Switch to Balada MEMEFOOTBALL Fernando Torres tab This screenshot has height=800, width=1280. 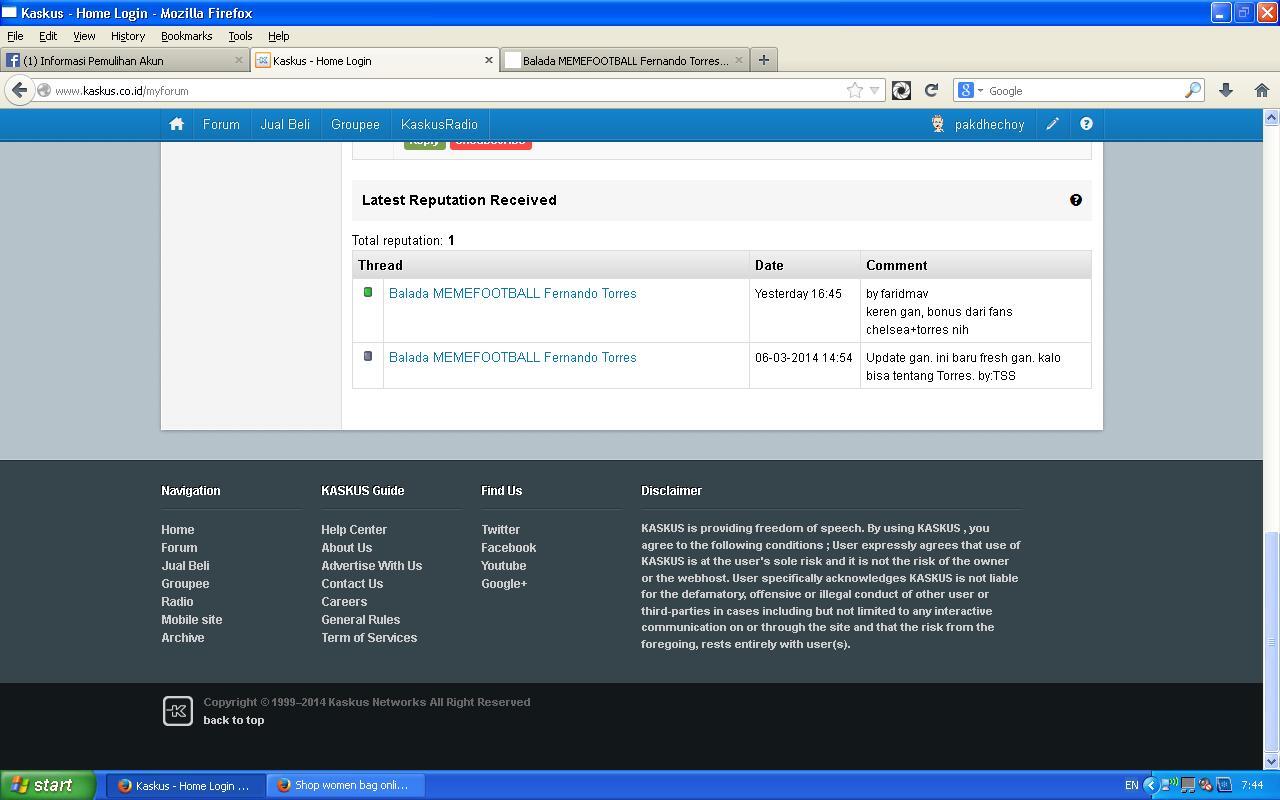(x=625, y=60)
